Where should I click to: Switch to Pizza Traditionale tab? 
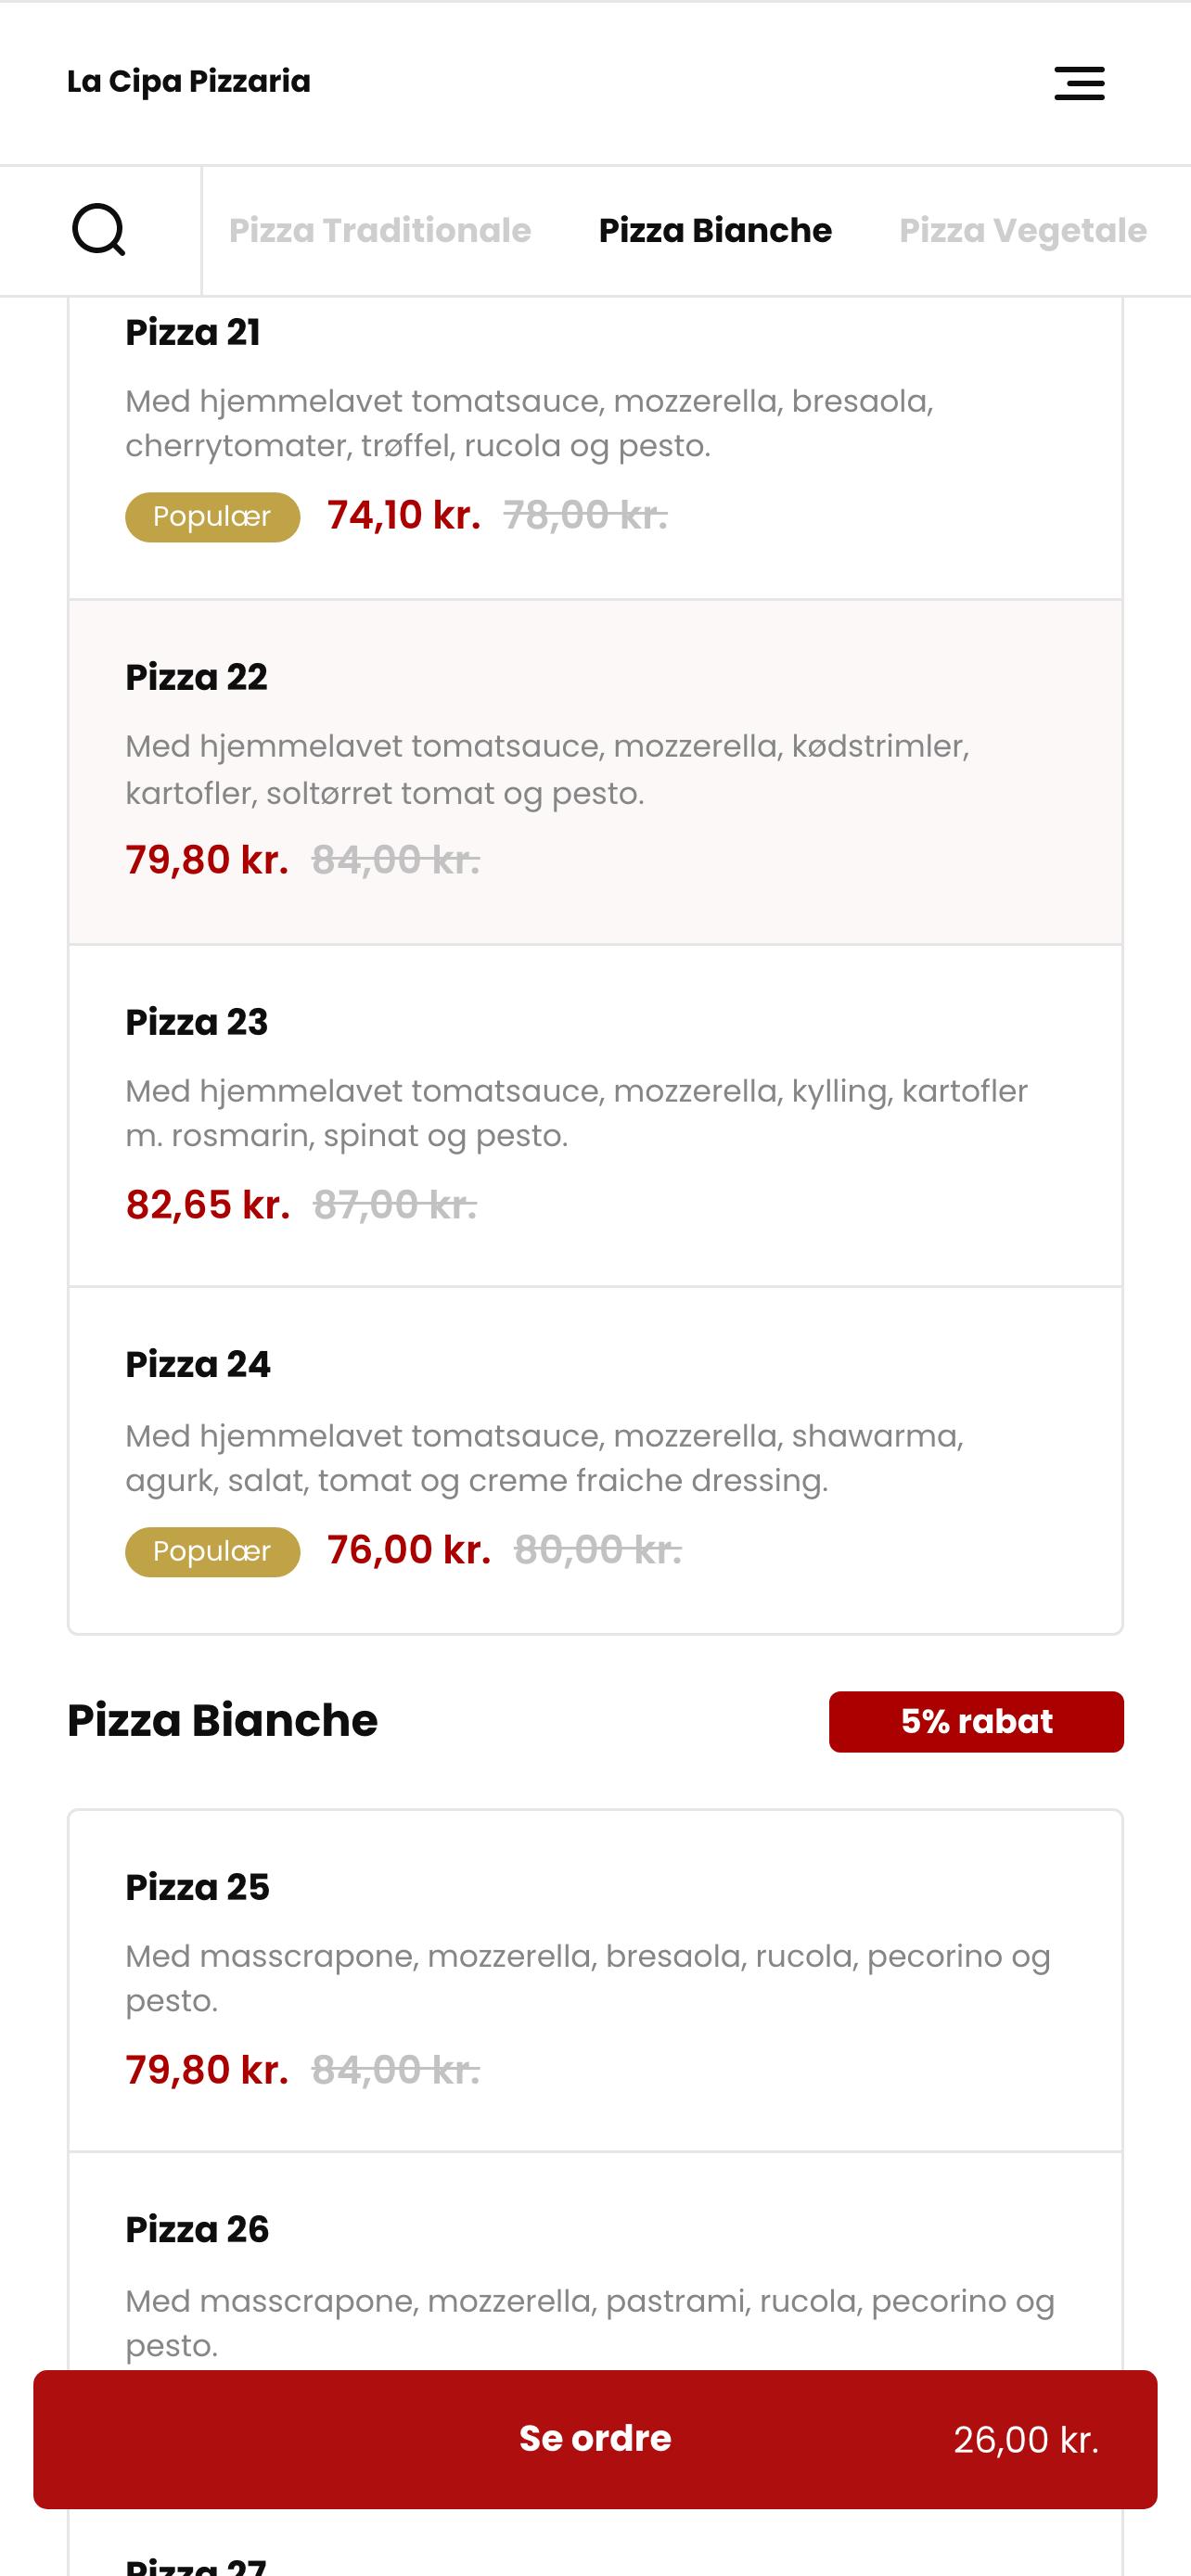click(x=380, y=230)
